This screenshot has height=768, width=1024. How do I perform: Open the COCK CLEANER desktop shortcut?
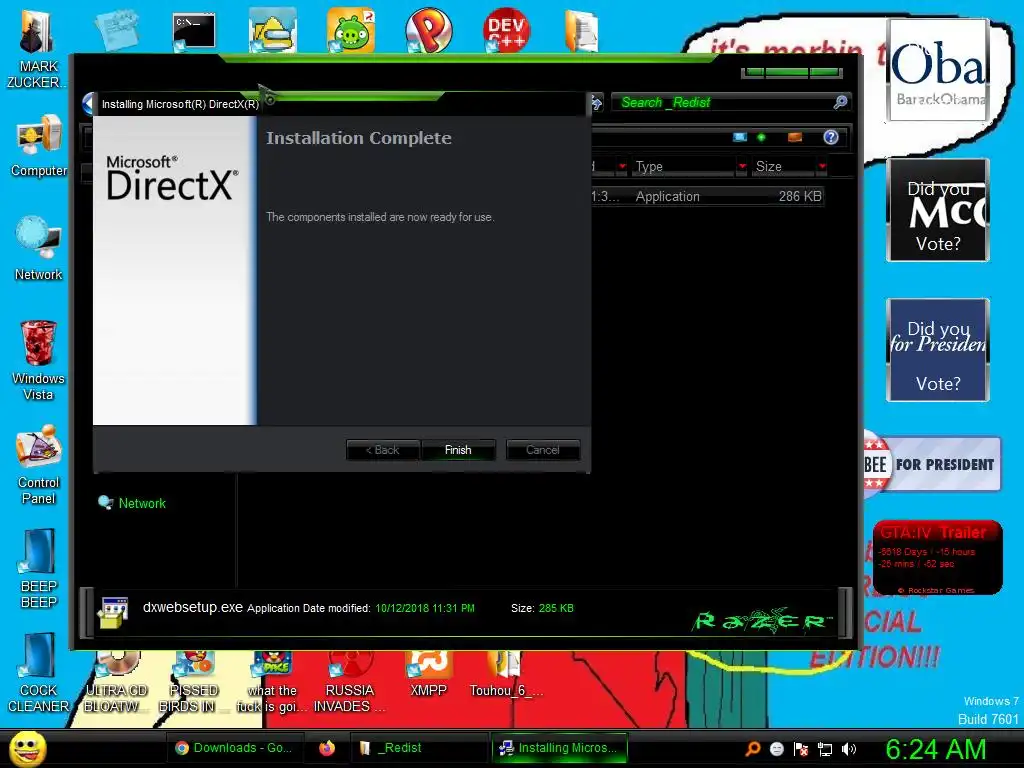39,673
